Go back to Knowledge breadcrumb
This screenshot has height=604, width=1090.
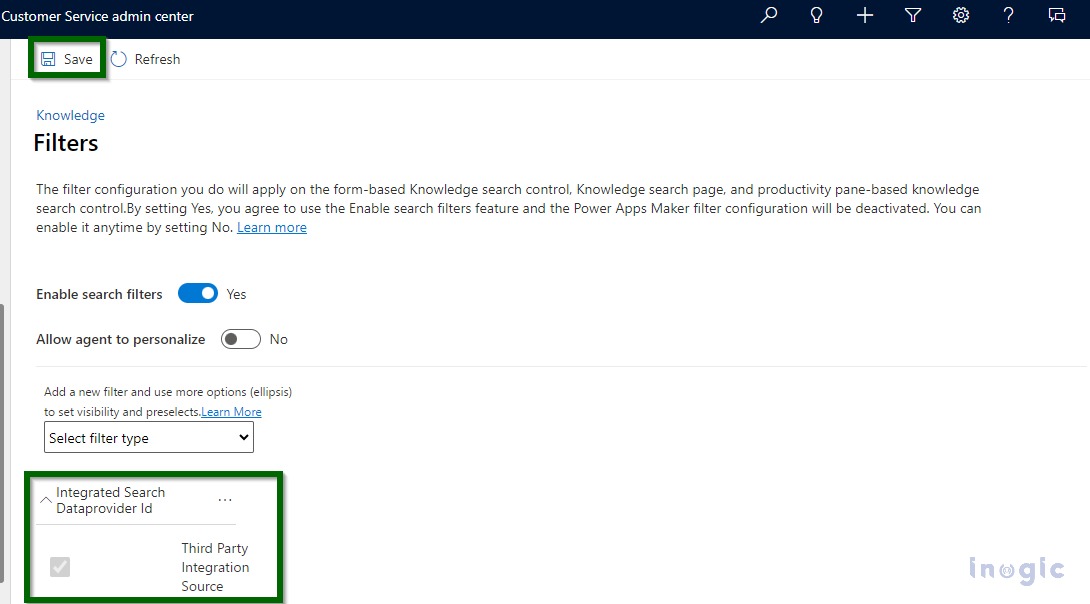coord(70,115)
